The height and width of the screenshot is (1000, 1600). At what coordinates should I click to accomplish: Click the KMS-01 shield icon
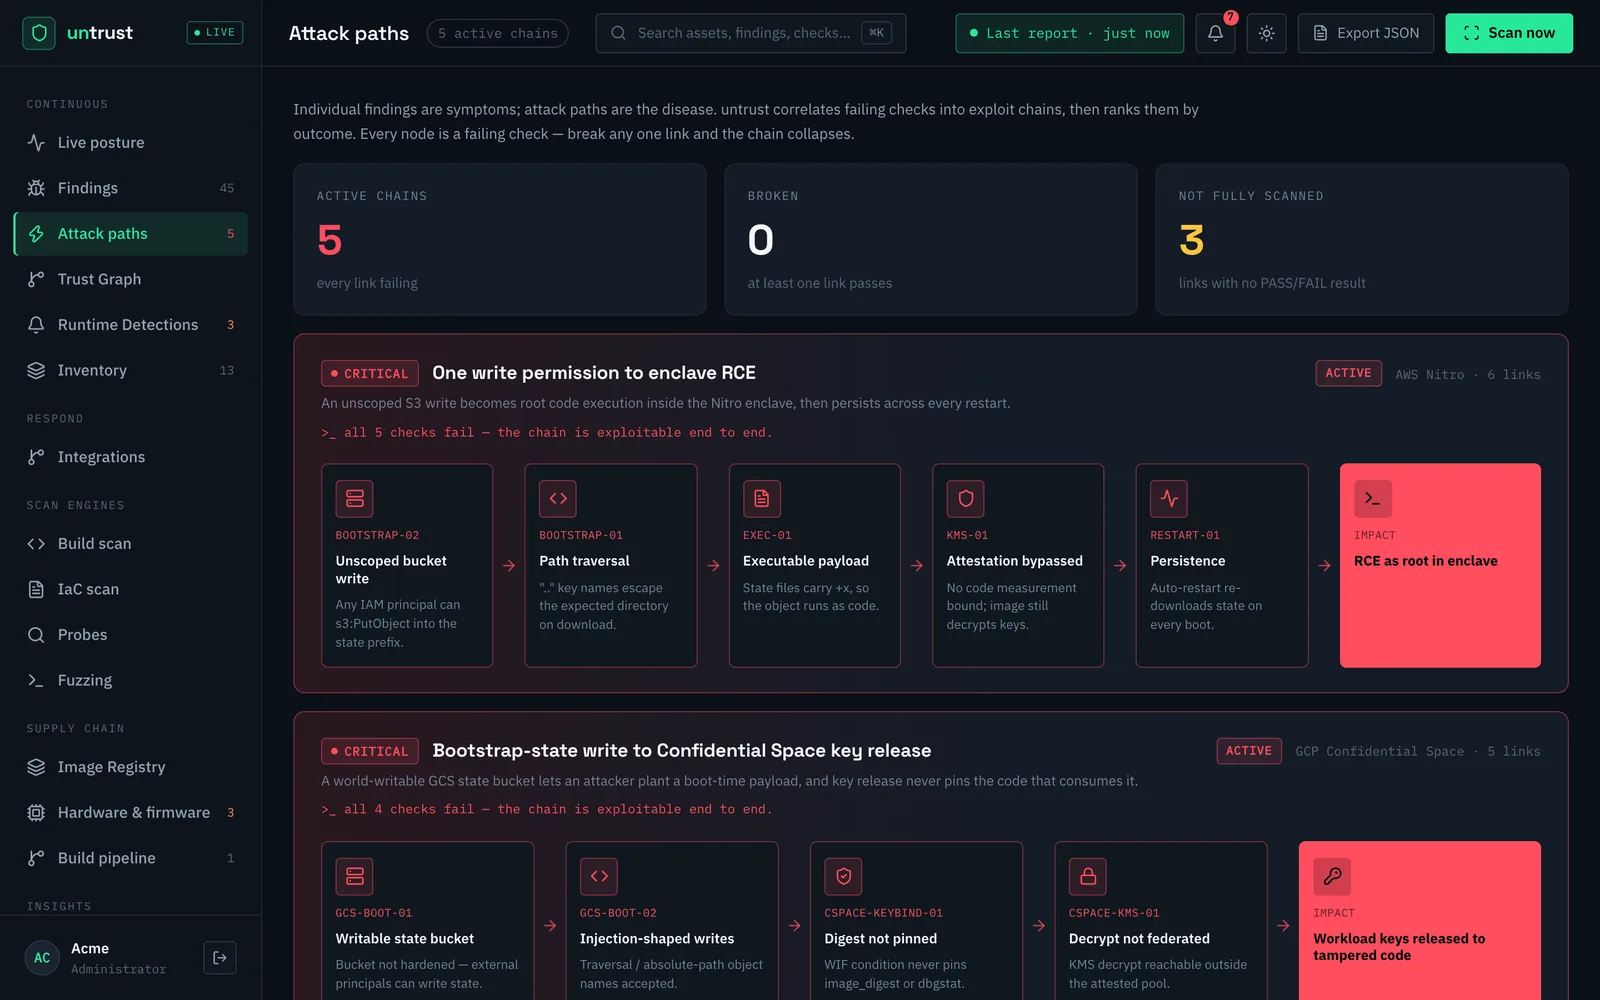966,498
